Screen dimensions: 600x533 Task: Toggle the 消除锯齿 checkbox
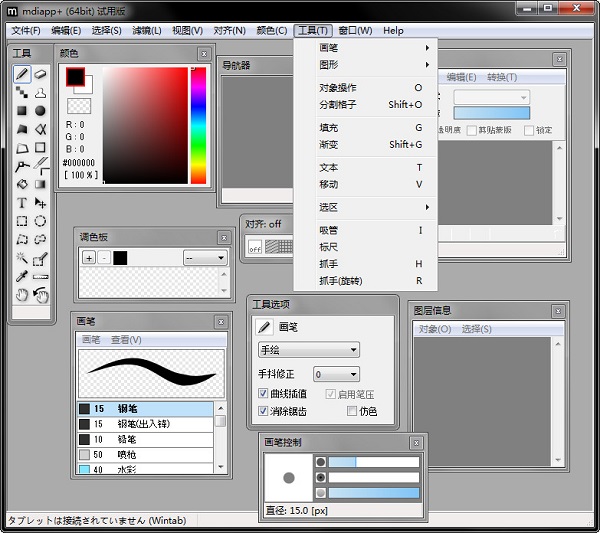(263, 411)
